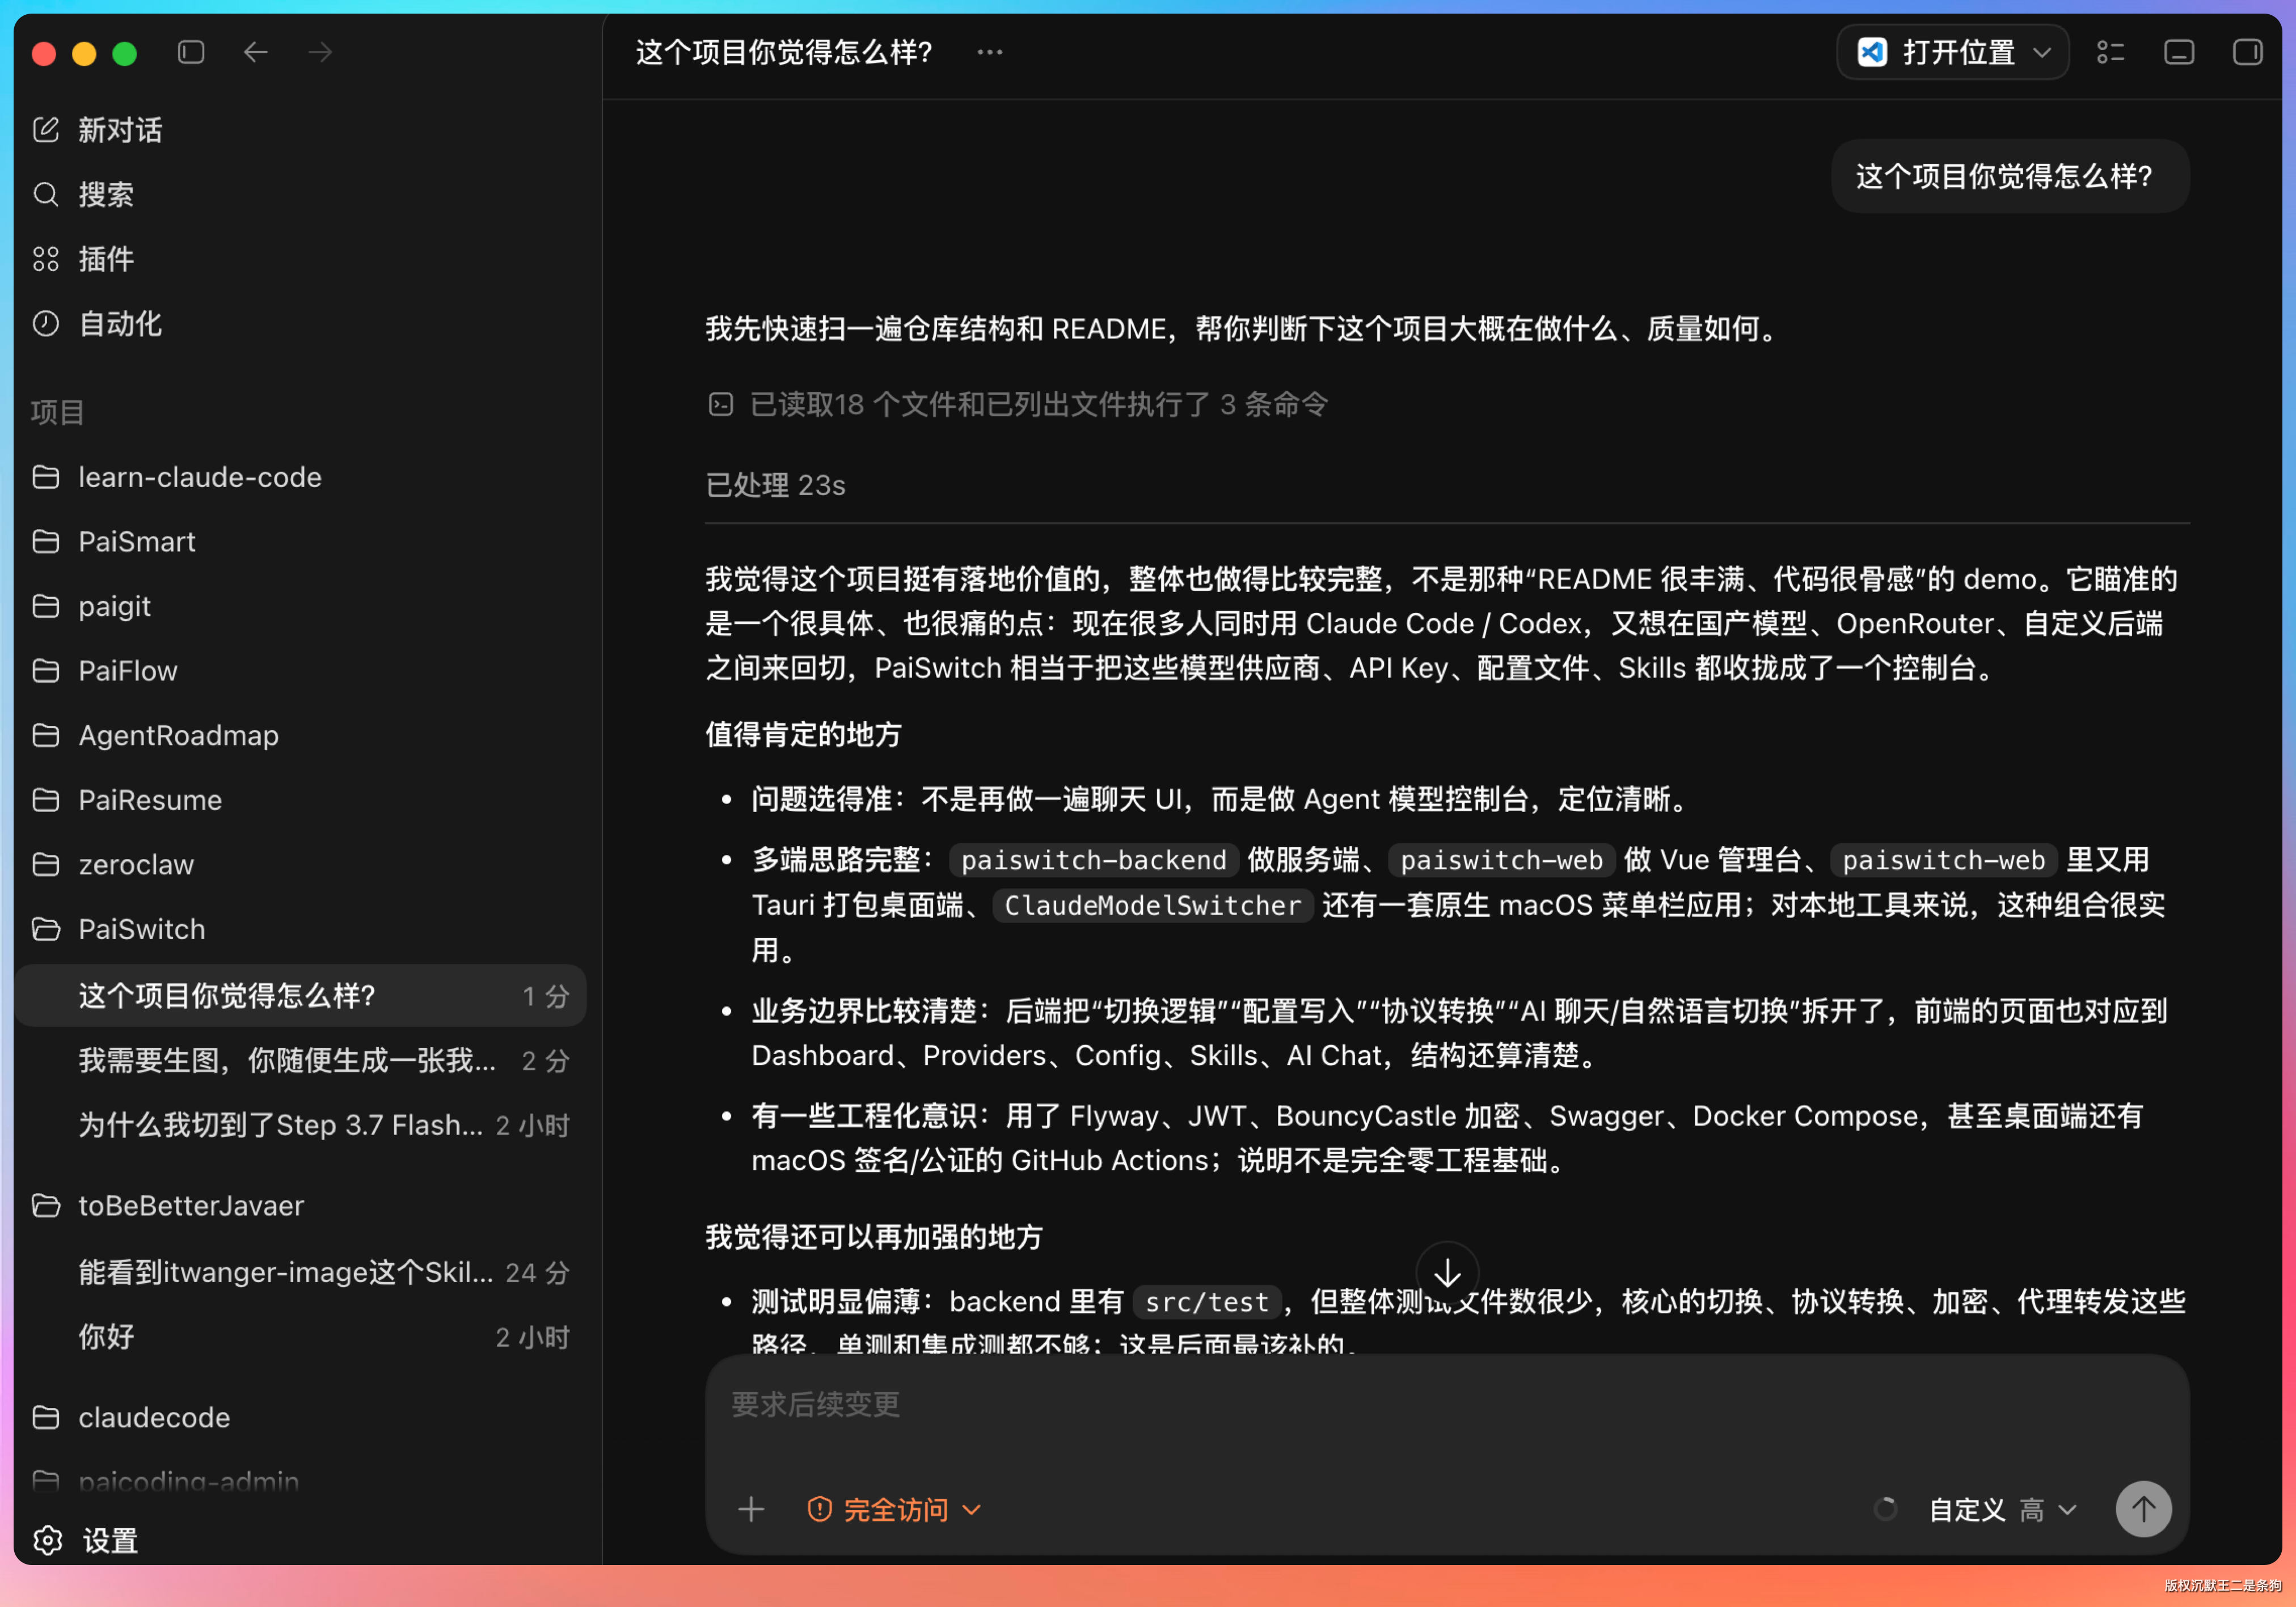This screenshot has width=2296, height=1607.
Task: Click open-folder icon of PaiSwitch
Action: [x=46, y=929]
